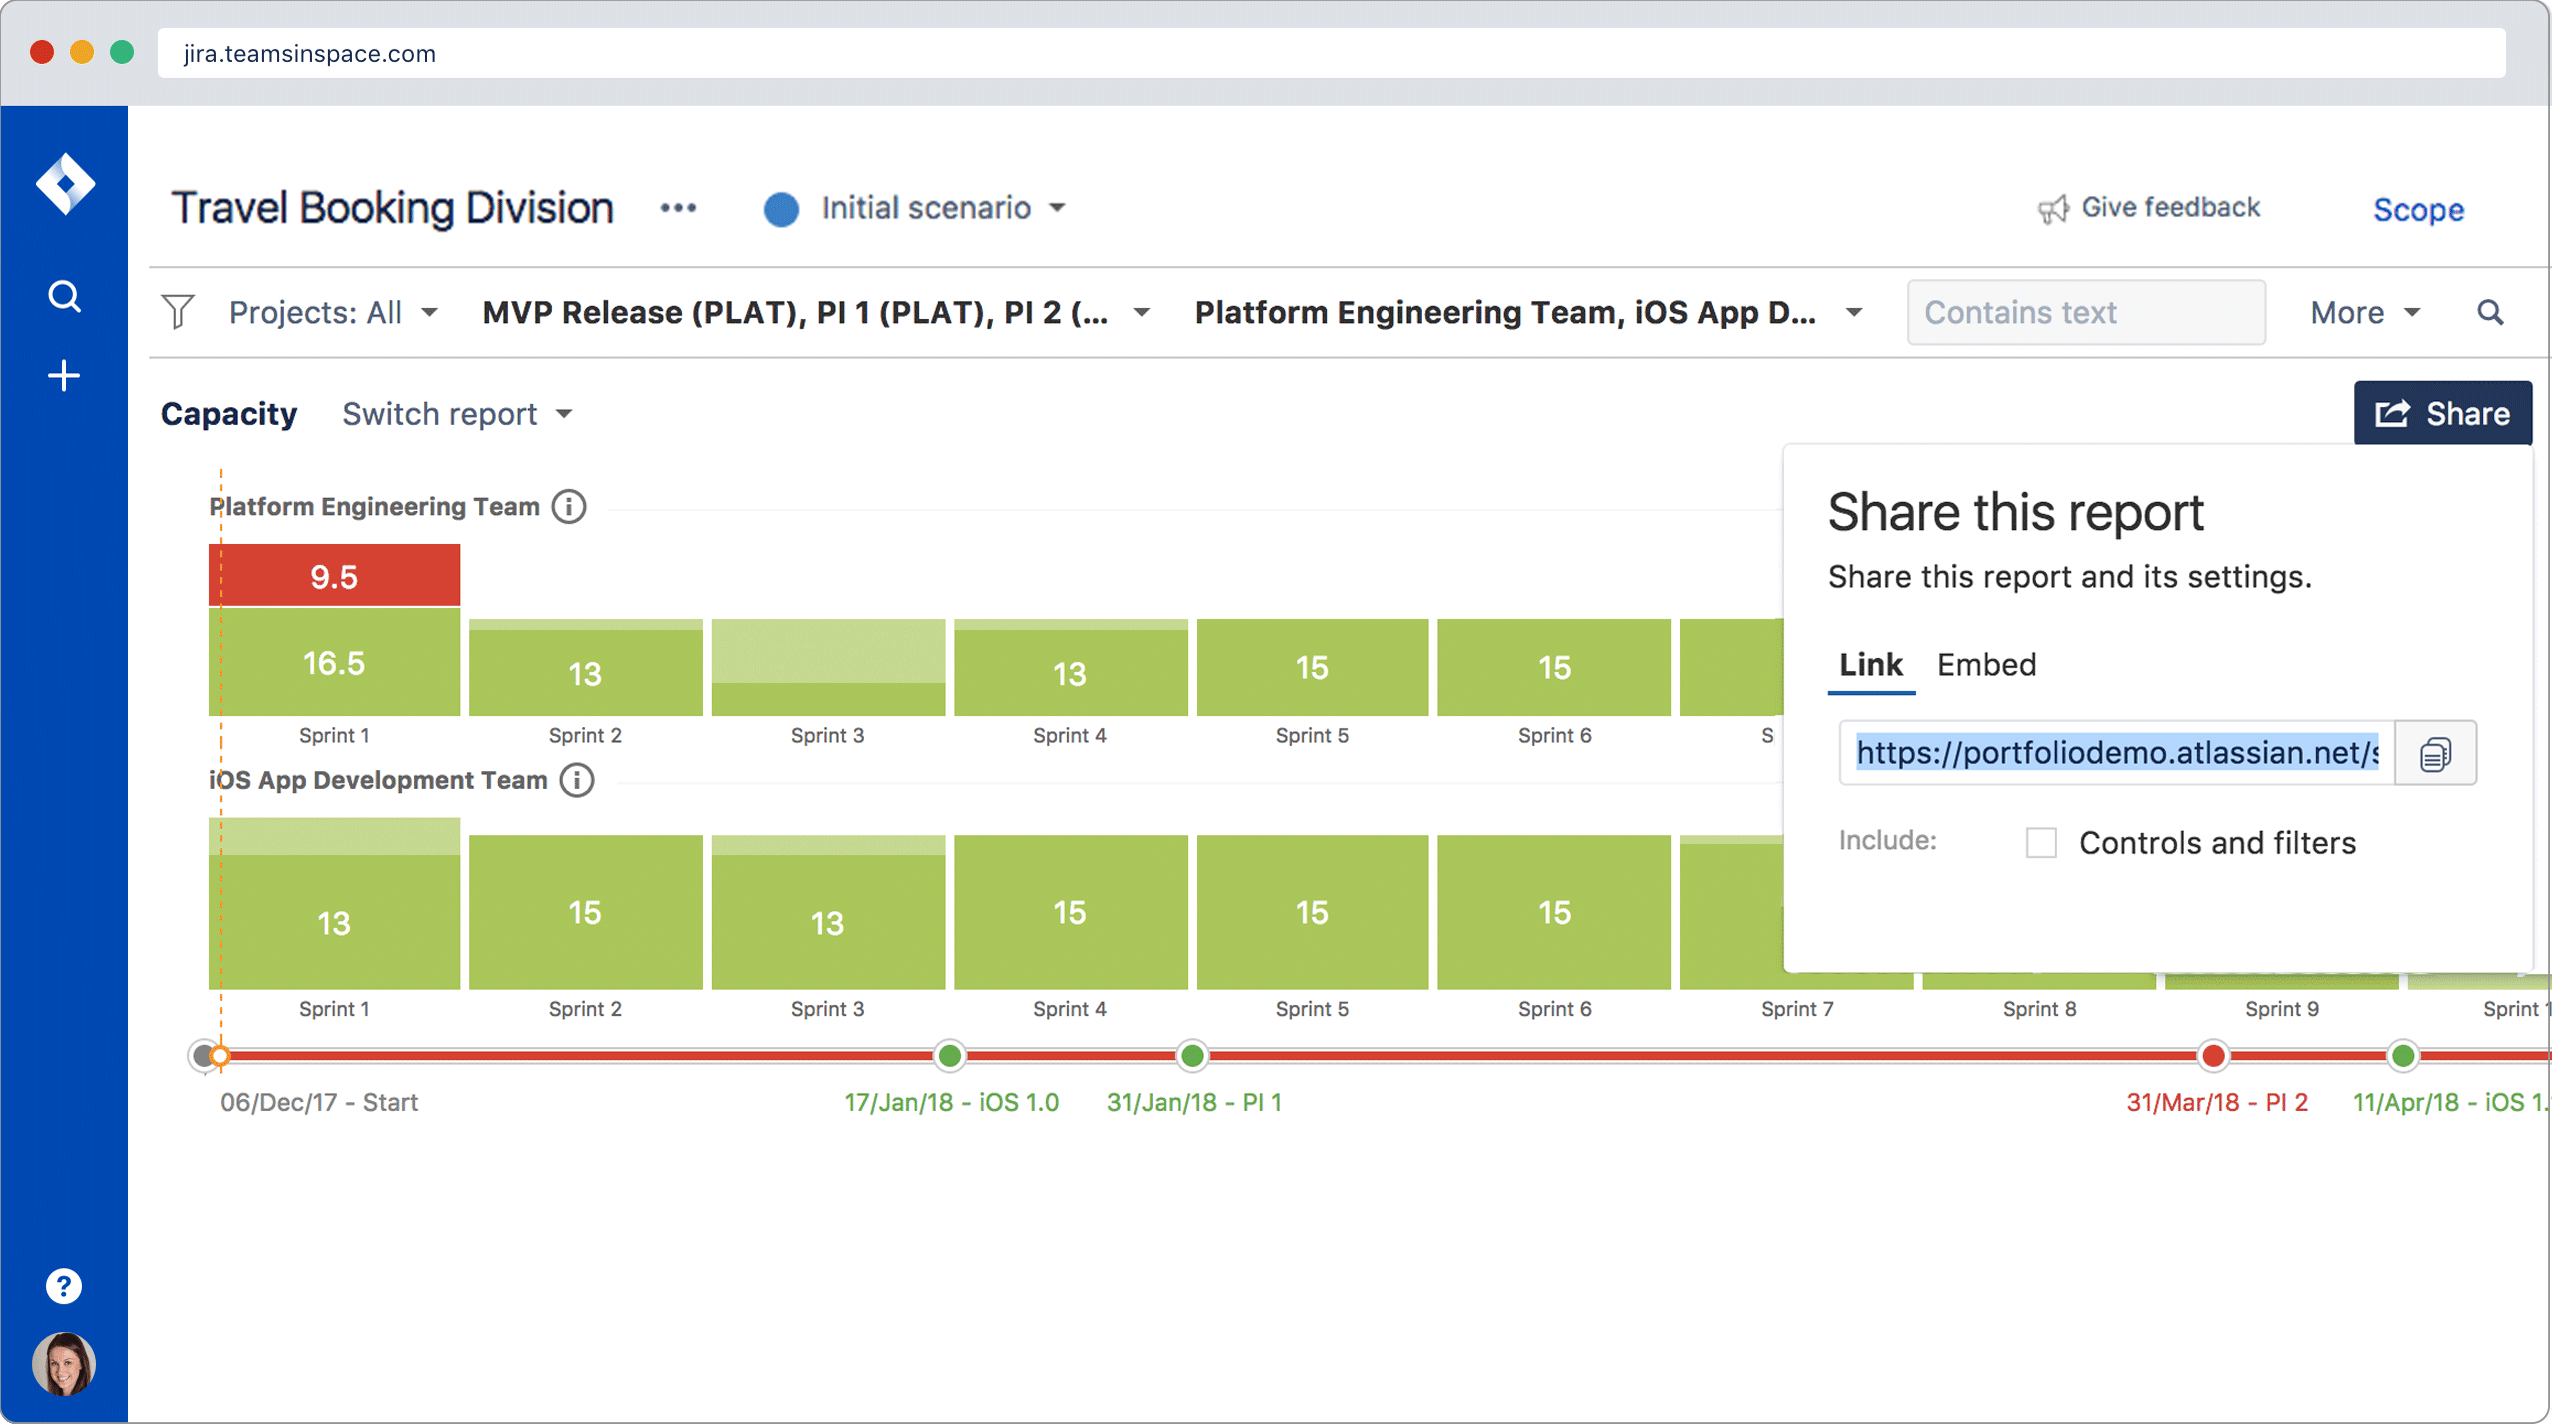The width and height of the screenshot is (2552, 1426).
Task: Enable the Controls and filters checkbox
Action: pyautogui.click(x=2040, y=843)
